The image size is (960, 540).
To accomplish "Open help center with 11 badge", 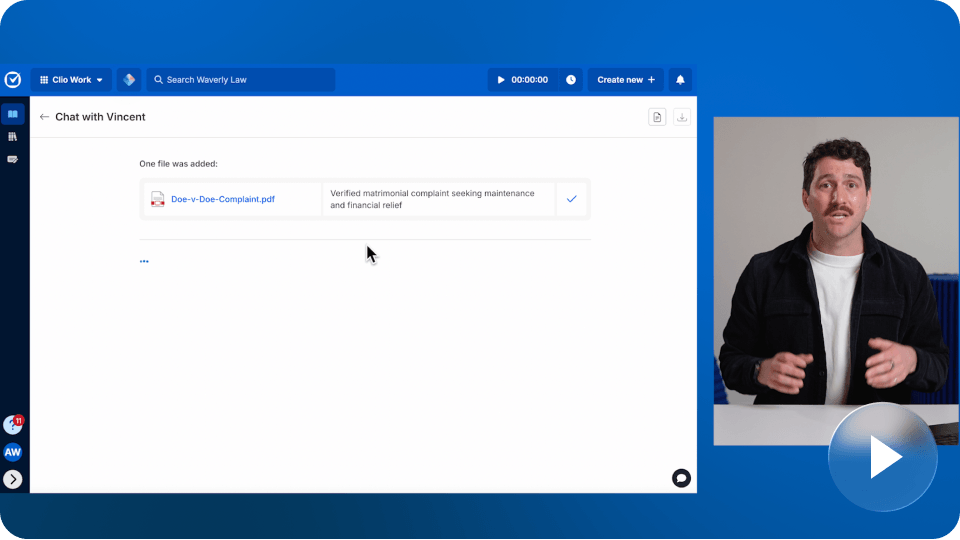I will click(x=13, y=425).
